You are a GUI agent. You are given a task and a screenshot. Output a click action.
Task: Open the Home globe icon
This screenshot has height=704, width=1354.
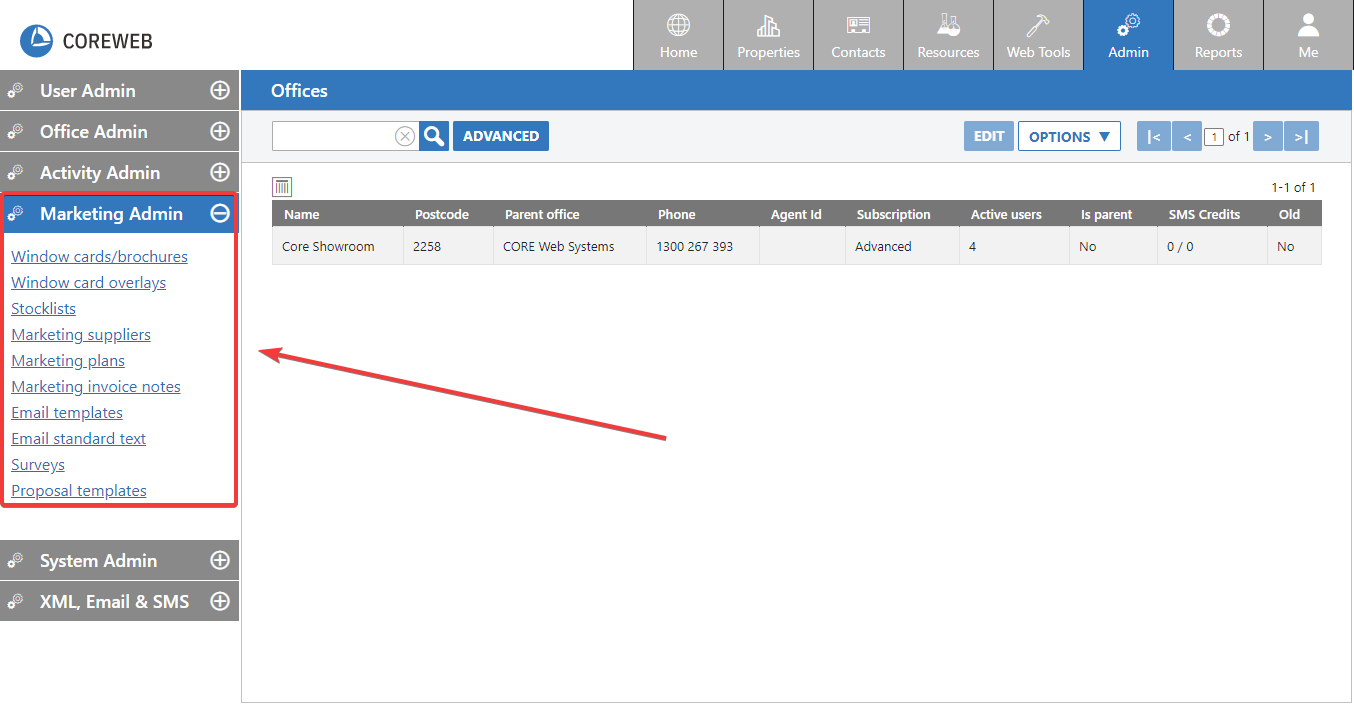pyautogui.click(x=678, y=26)
